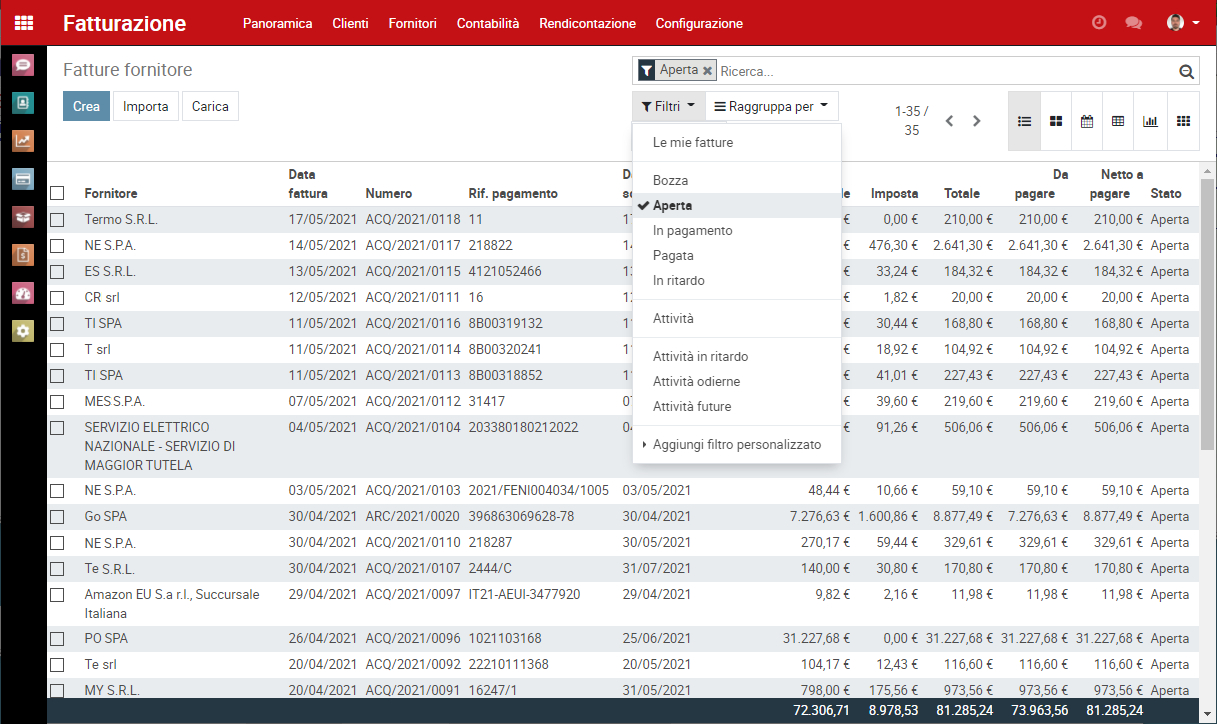This screenshot has height=724, width=1217.
Task: Open conversations via top bar chat icon
Action: point(1133,23)
